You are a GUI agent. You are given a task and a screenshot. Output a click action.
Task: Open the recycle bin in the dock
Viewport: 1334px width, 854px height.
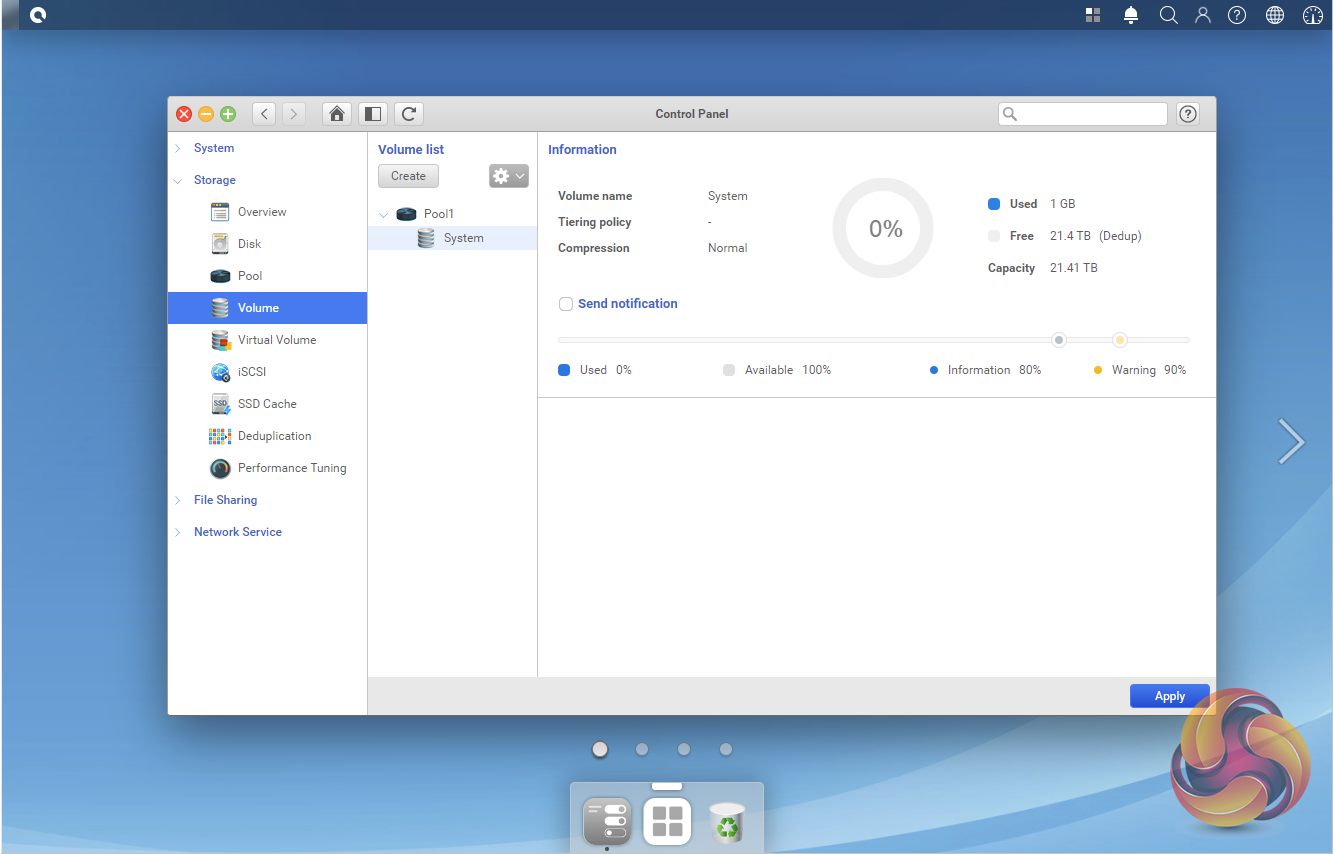coord(727,822)
